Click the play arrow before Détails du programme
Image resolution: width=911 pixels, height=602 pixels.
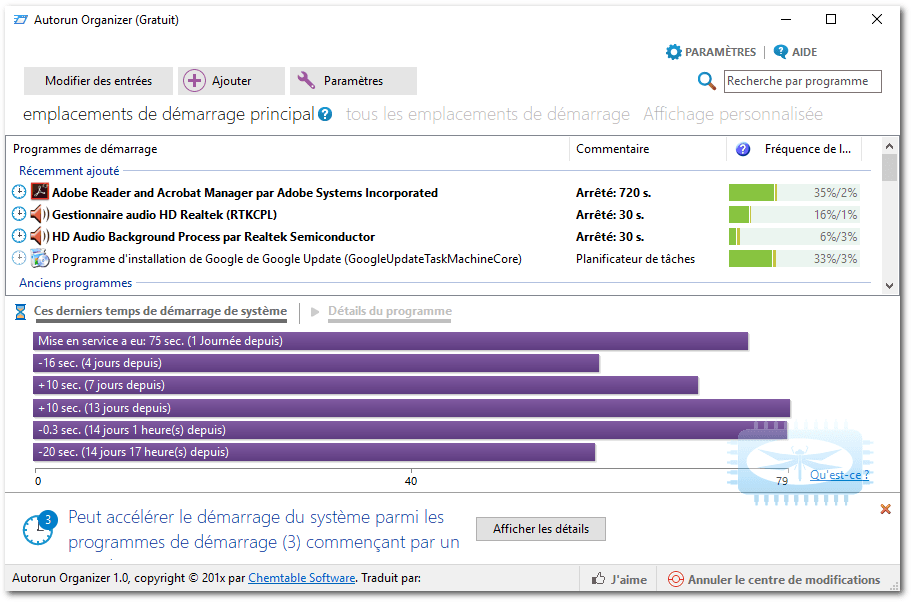(x=315, y=312)
